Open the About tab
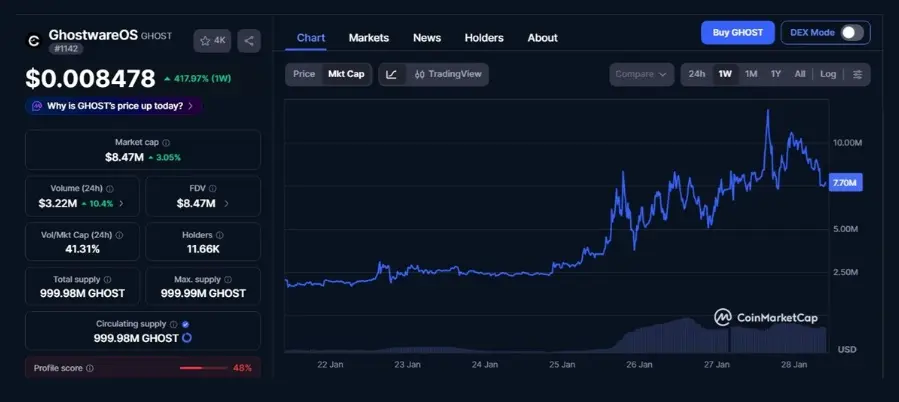This screenshot has height=402, width=899. coord(542,38)
